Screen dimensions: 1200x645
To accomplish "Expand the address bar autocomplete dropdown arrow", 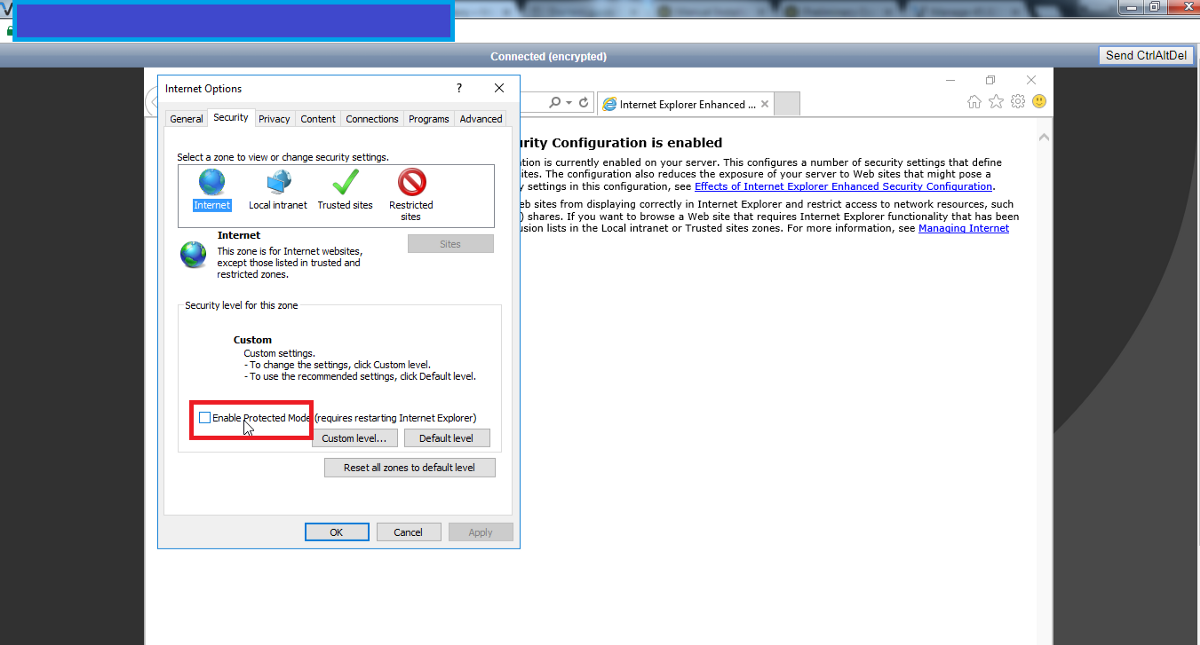I will 569,103.
